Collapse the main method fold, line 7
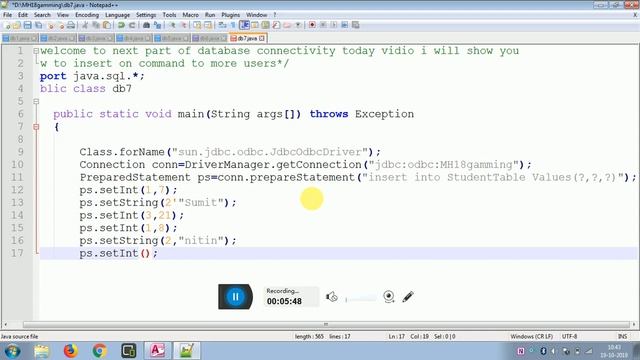 point(36,127)
